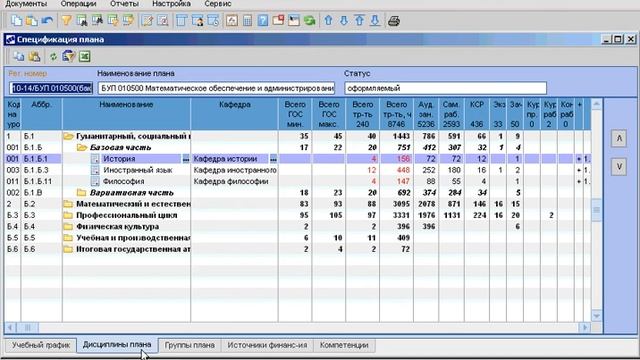Click the yellow funnel Filter icon

pyautogui.click(x=66, y=20)
